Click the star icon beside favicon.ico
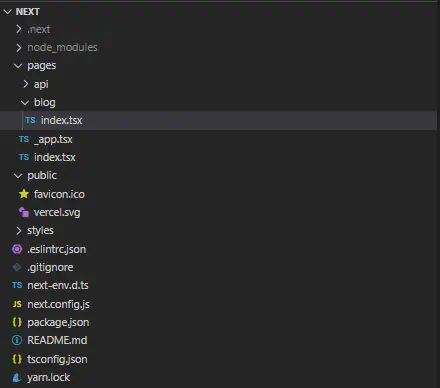 [x=24, y=194]
